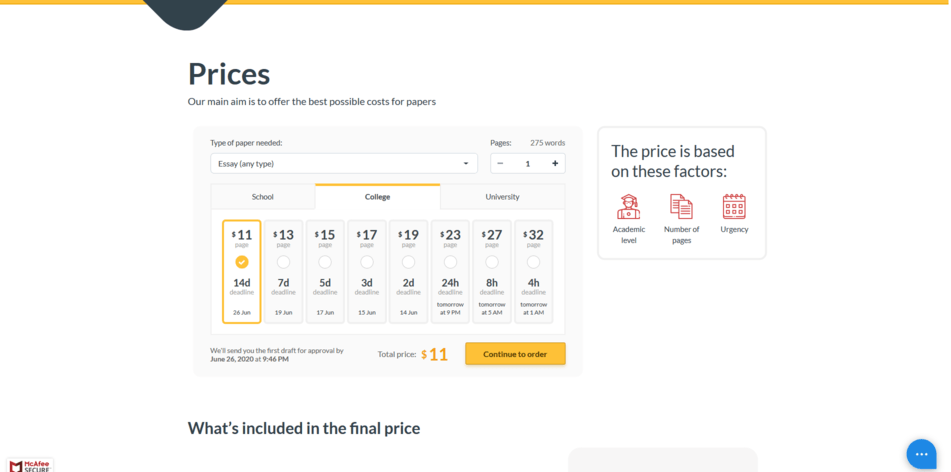Select the College tab

tap(377, 197)
